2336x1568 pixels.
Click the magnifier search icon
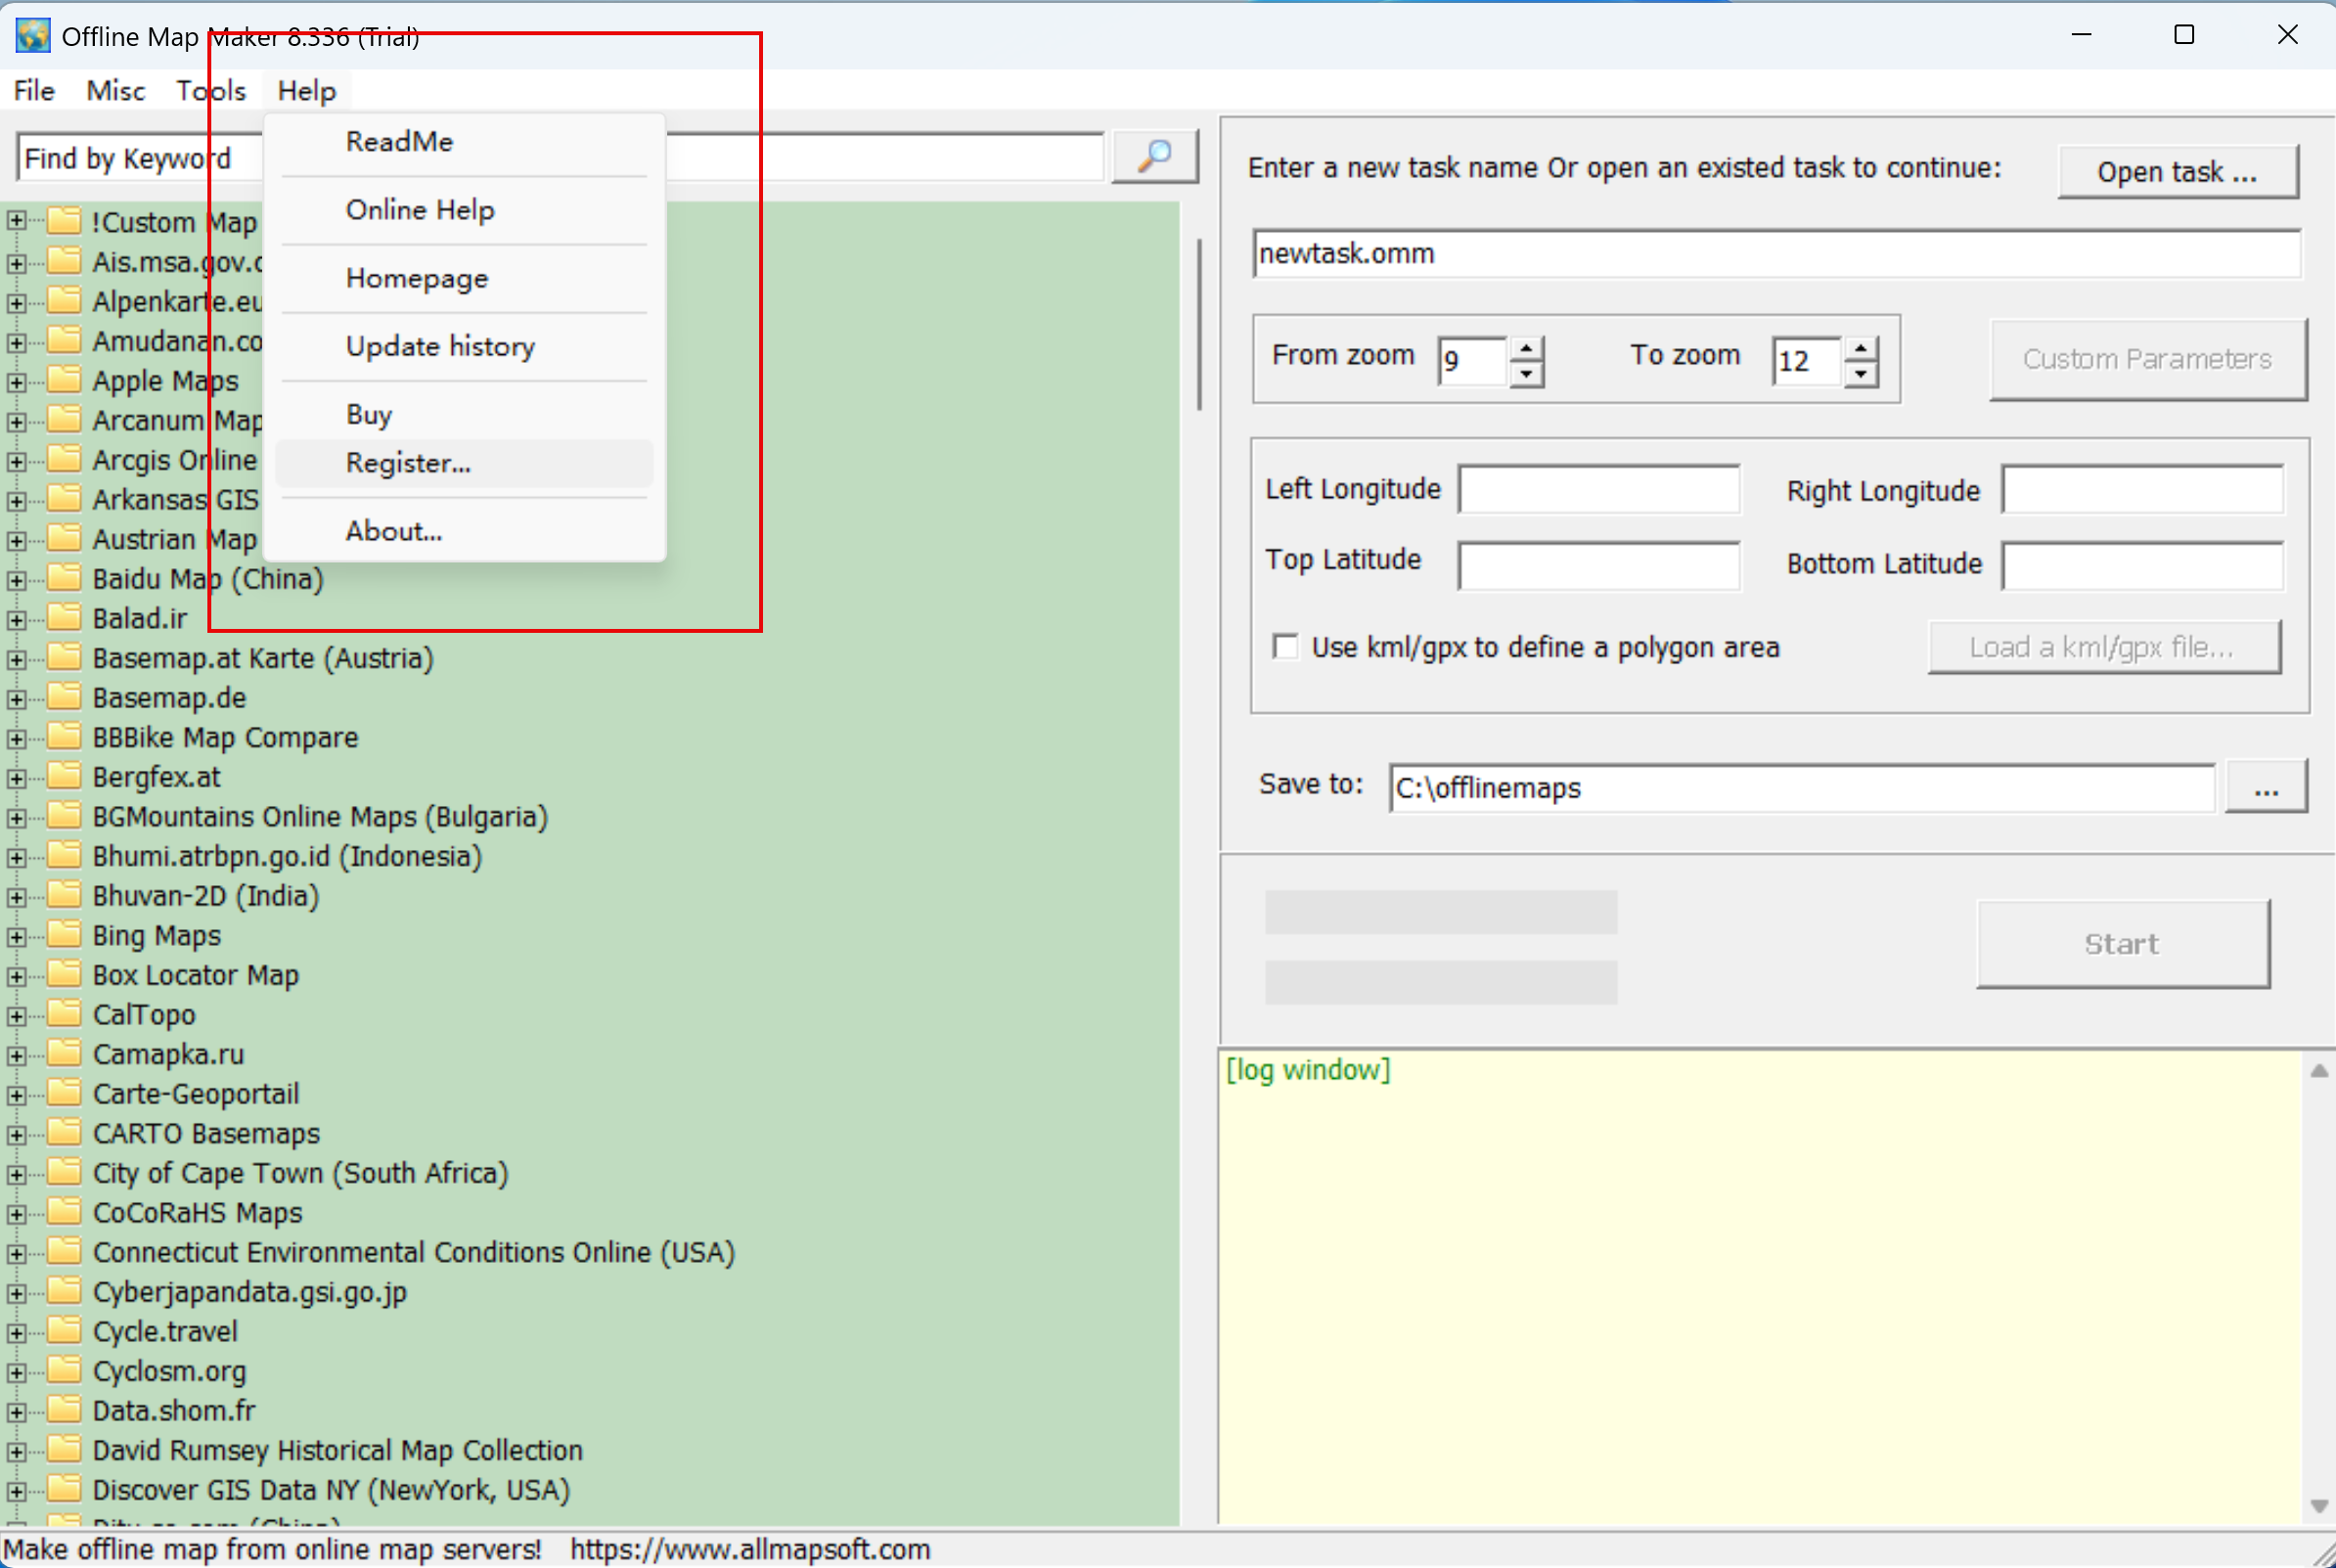(x=1155, y=156)
